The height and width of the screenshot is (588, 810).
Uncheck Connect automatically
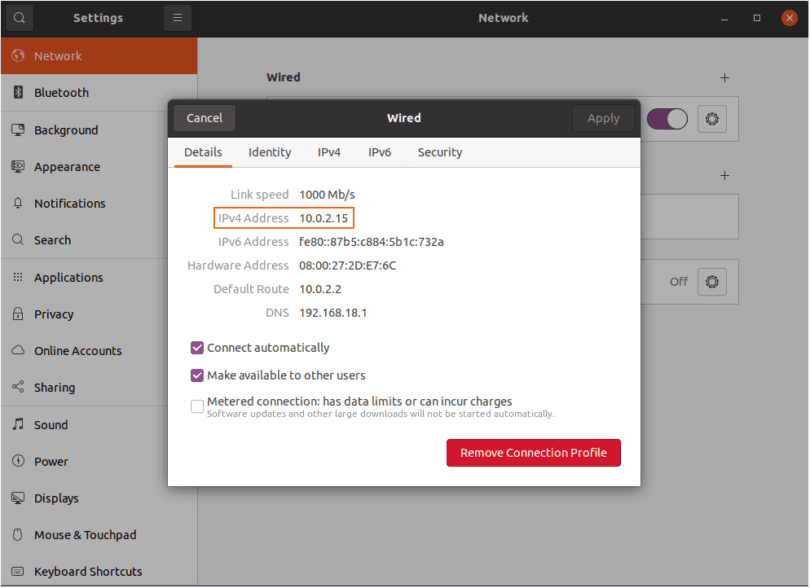(197, 348)
